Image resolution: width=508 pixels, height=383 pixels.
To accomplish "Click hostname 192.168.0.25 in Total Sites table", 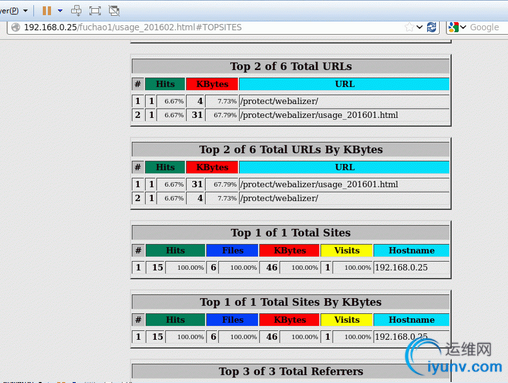I will (x=401, y=268).
